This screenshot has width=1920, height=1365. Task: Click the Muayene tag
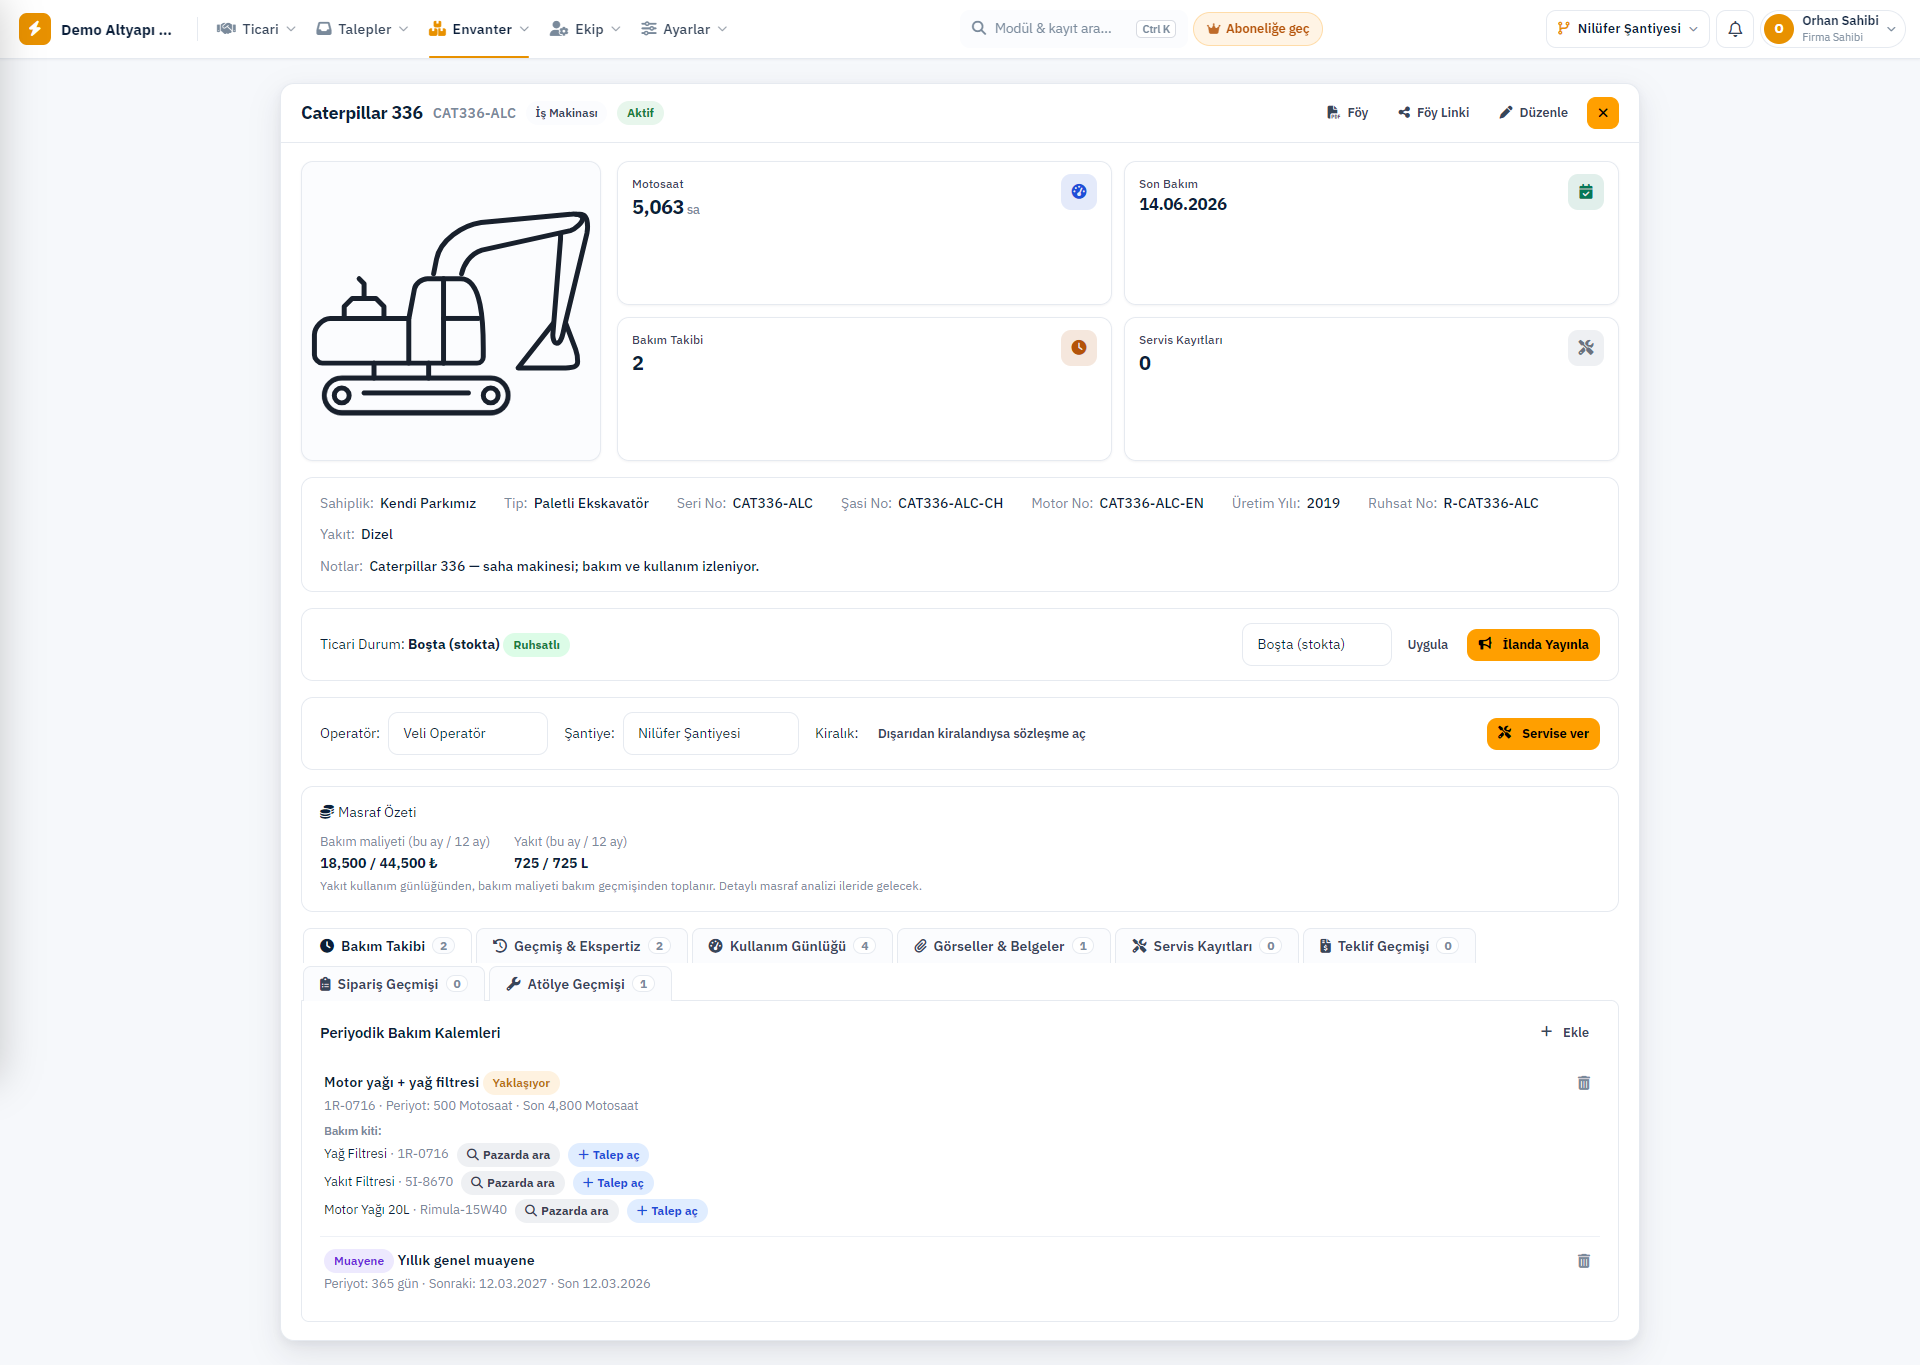[x=359, y=1261]
